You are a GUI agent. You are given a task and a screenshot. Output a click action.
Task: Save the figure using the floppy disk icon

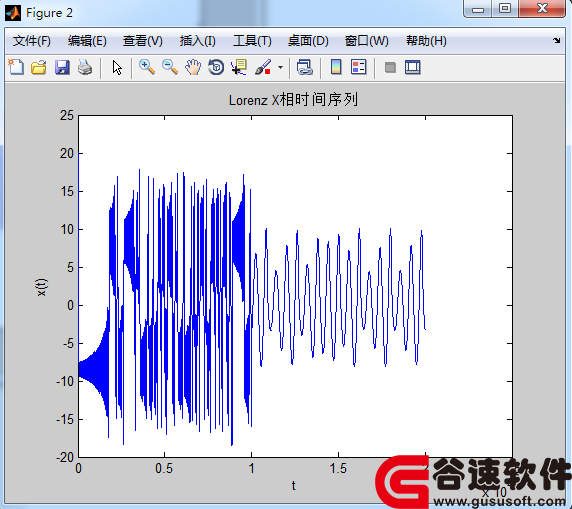click(x=62, y=68)
